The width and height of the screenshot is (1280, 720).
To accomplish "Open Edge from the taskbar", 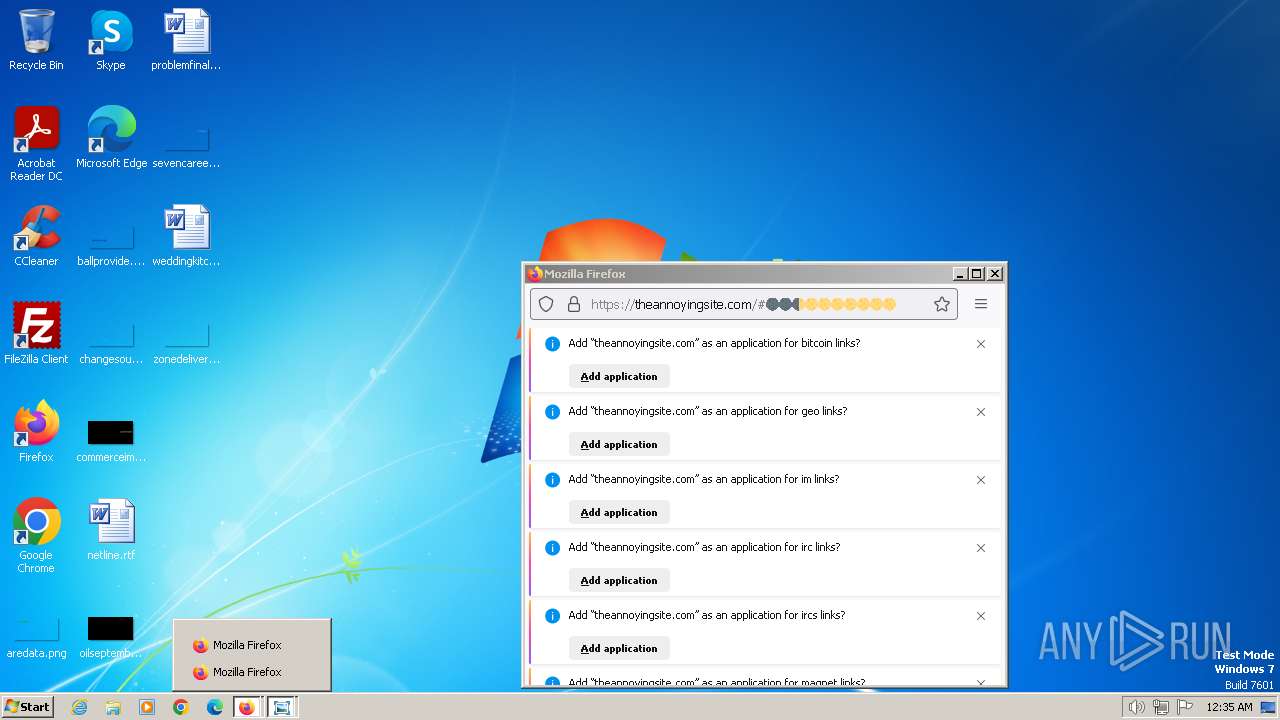I will [215, 707].
